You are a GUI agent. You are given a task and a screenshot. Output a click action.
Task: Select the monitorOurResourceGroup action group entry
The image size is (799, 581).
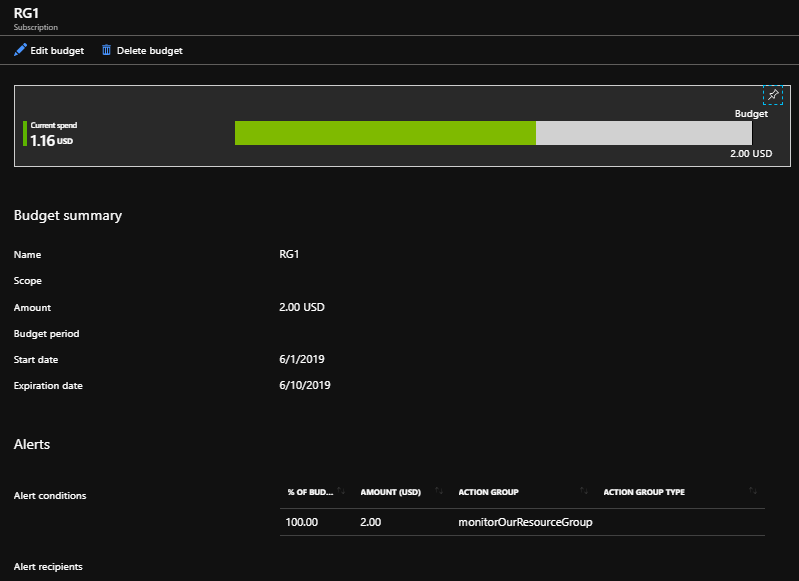(525, 522)
